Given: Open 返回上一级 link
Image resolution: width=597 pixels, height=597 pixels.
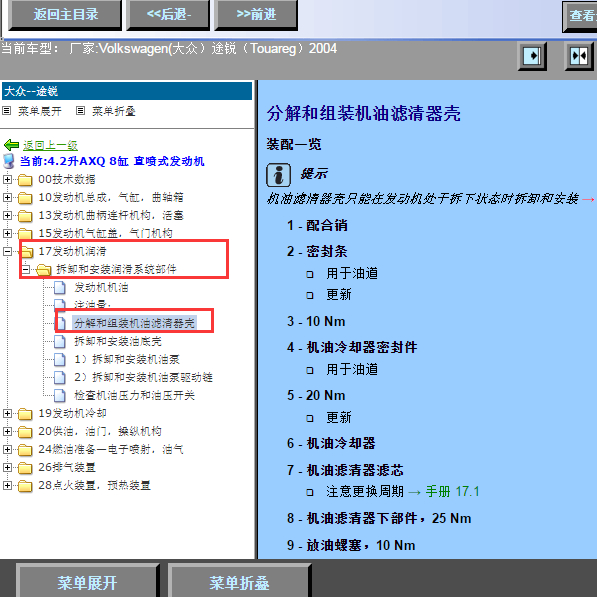Looking at the screenshot, I should [50, 145].
